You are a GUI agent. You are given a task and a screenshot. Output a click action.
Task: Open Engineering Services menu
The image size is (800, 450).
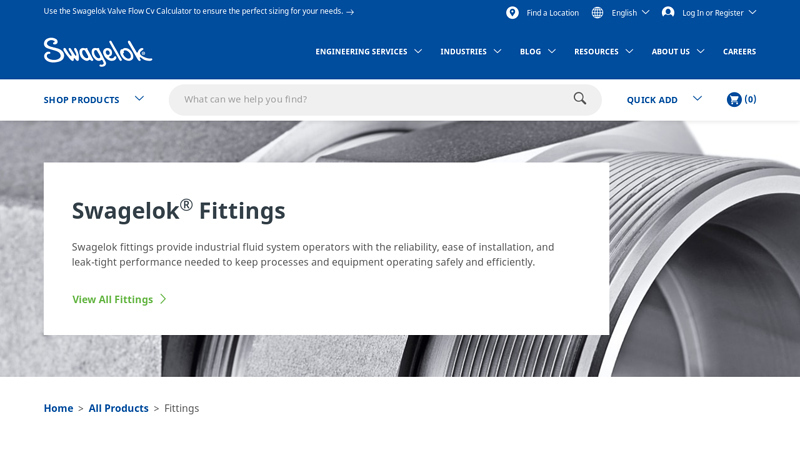tap(361, 52)
